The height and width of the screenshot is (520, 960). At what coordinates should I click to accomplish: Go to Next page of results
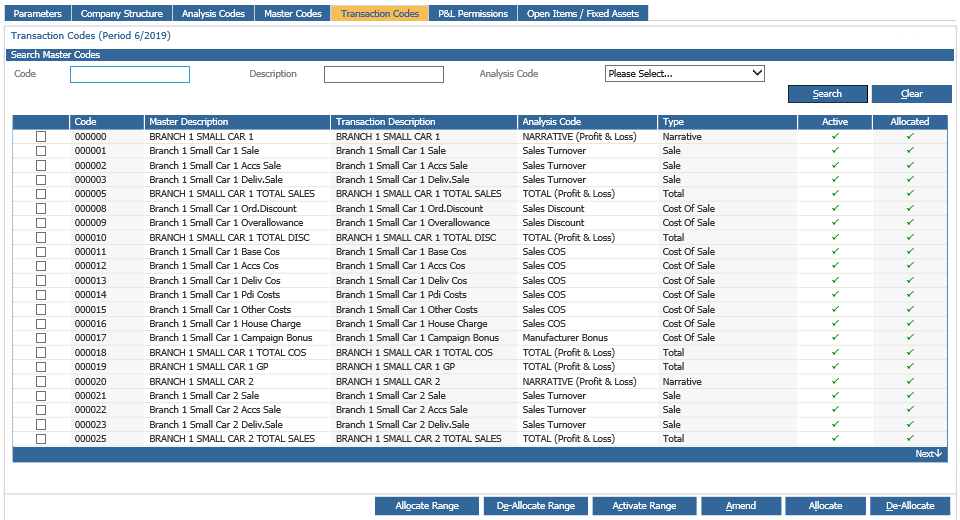928,454
